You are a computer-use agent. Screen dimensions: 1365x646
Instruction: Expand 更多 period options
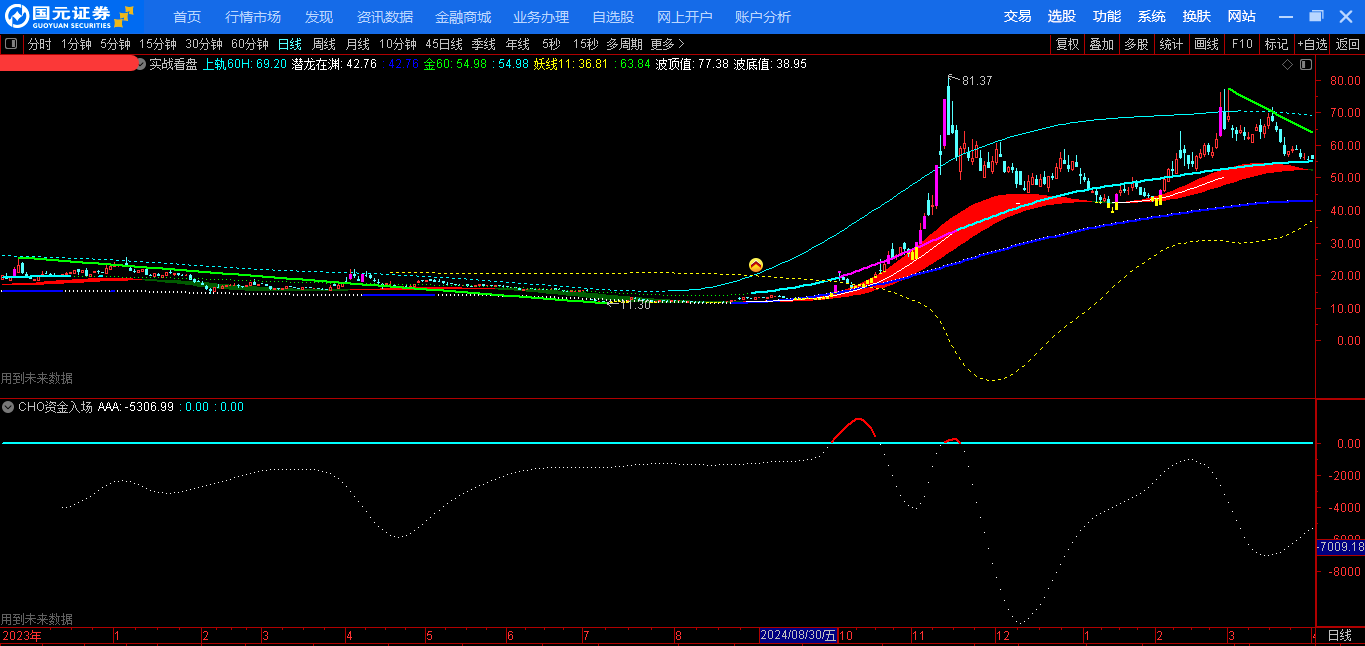[x=668, y=44]
